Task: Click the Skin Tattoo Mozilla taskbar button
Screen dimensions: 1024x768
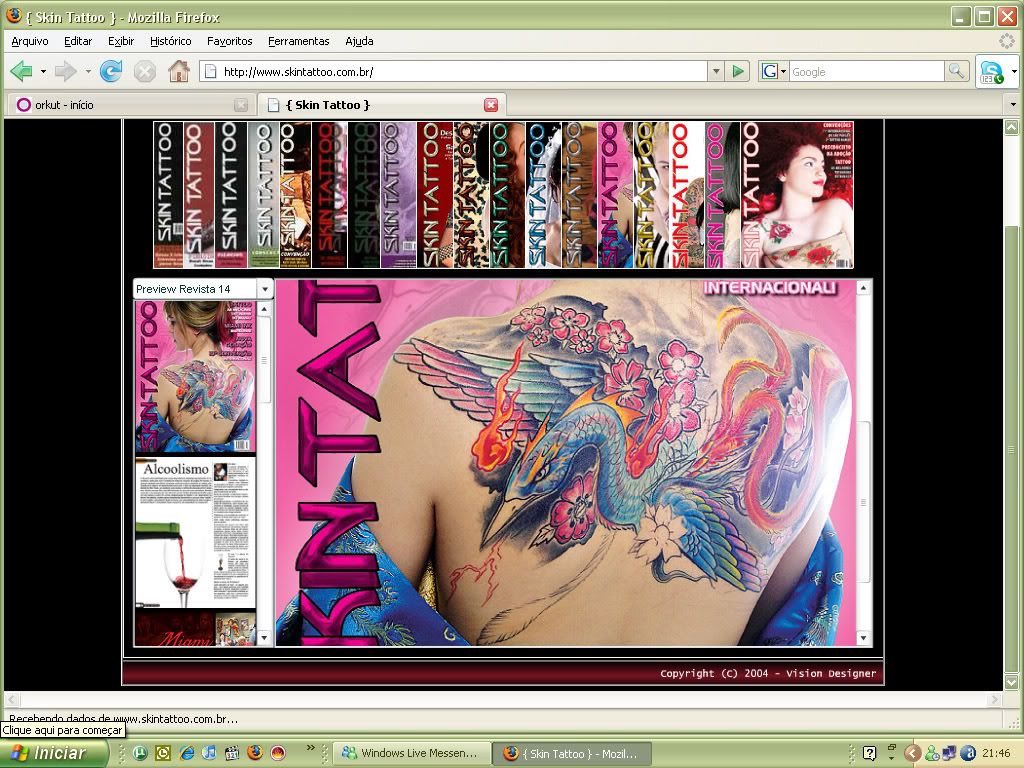Action: coord(571,754)
